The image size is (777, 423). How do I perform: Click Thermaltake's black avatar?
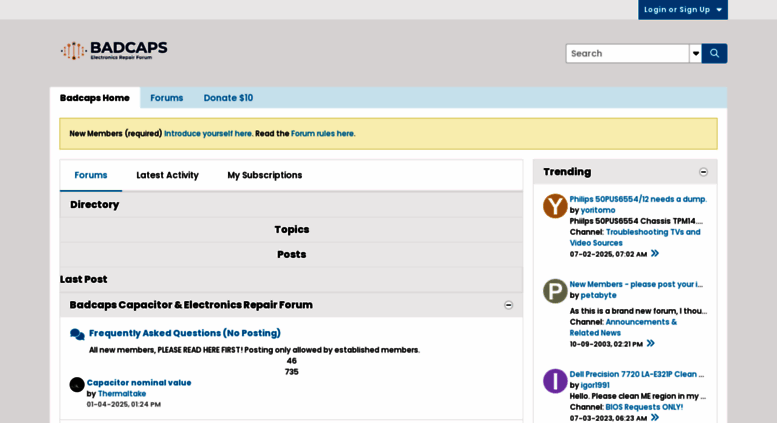[x=77, y=384]
